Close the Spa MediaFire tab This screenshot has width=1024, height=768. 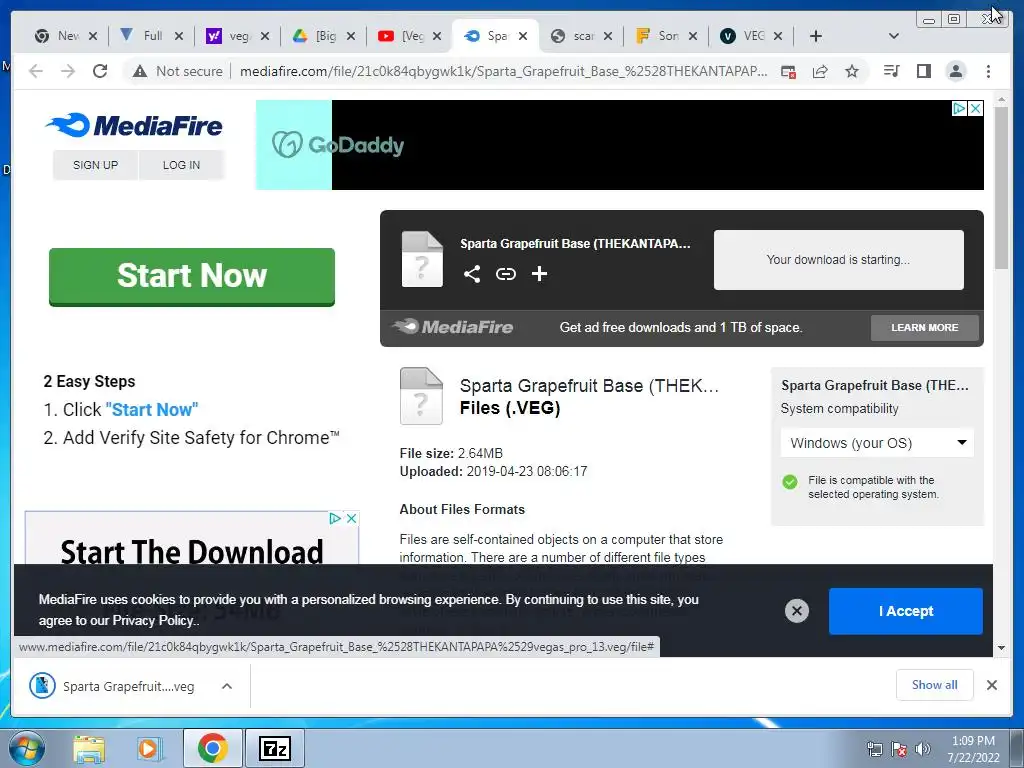tap(522, 36)
